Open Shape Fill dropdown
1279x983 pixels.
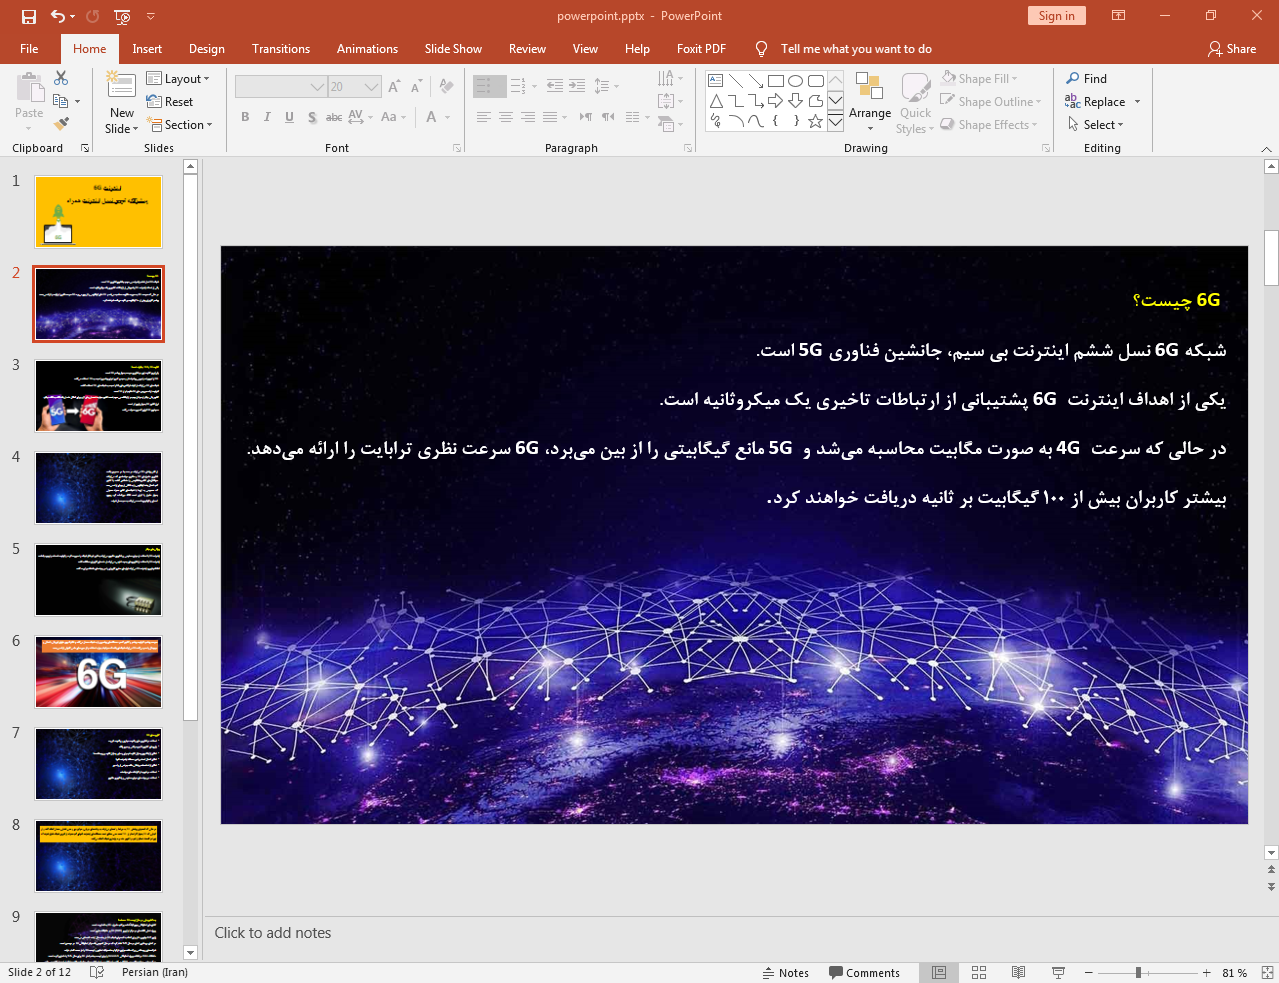[979, 79]
